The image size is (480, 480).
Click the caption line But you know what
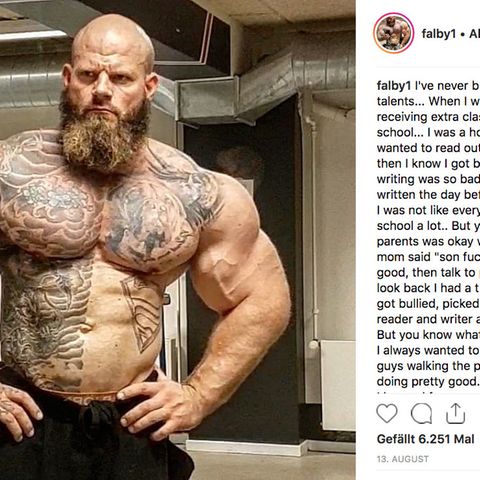click(428, 335)
